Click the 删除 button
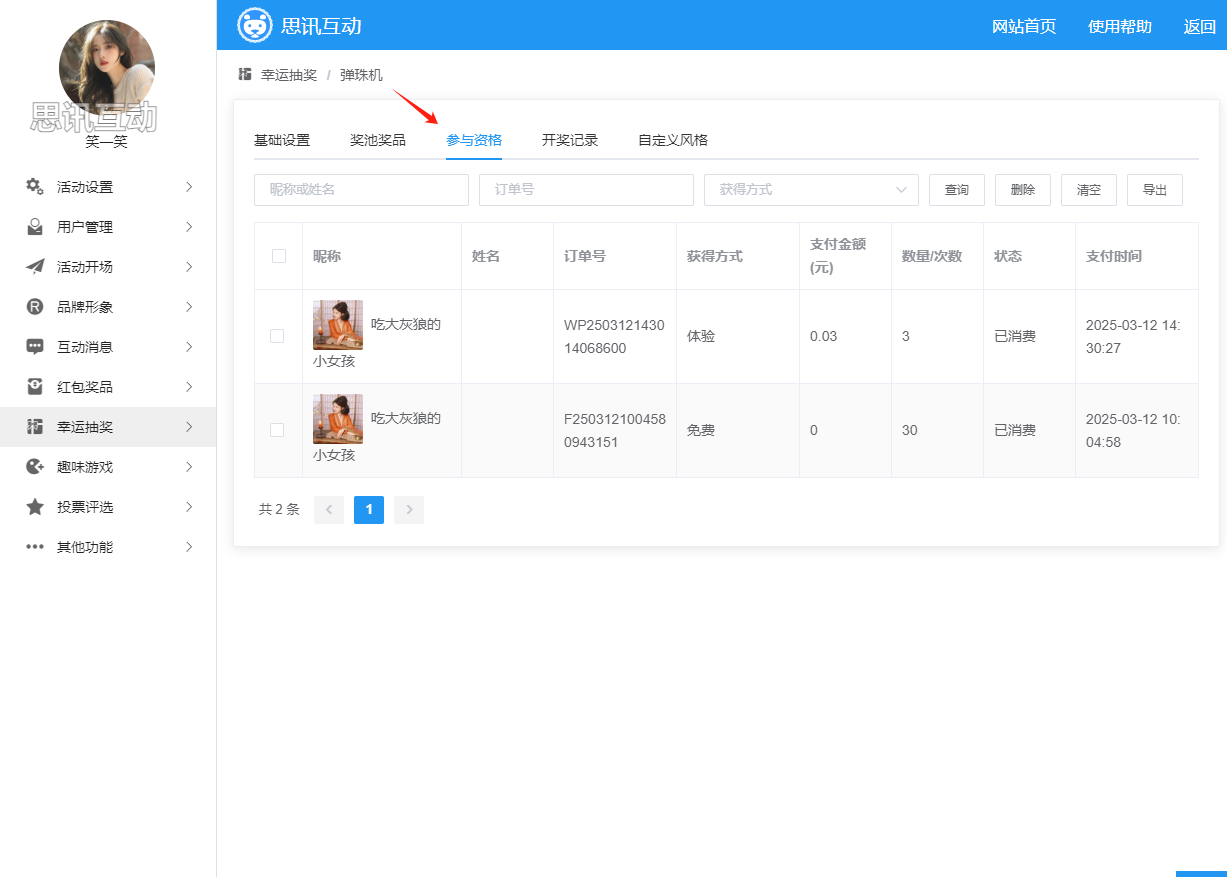 [1023, 190]
